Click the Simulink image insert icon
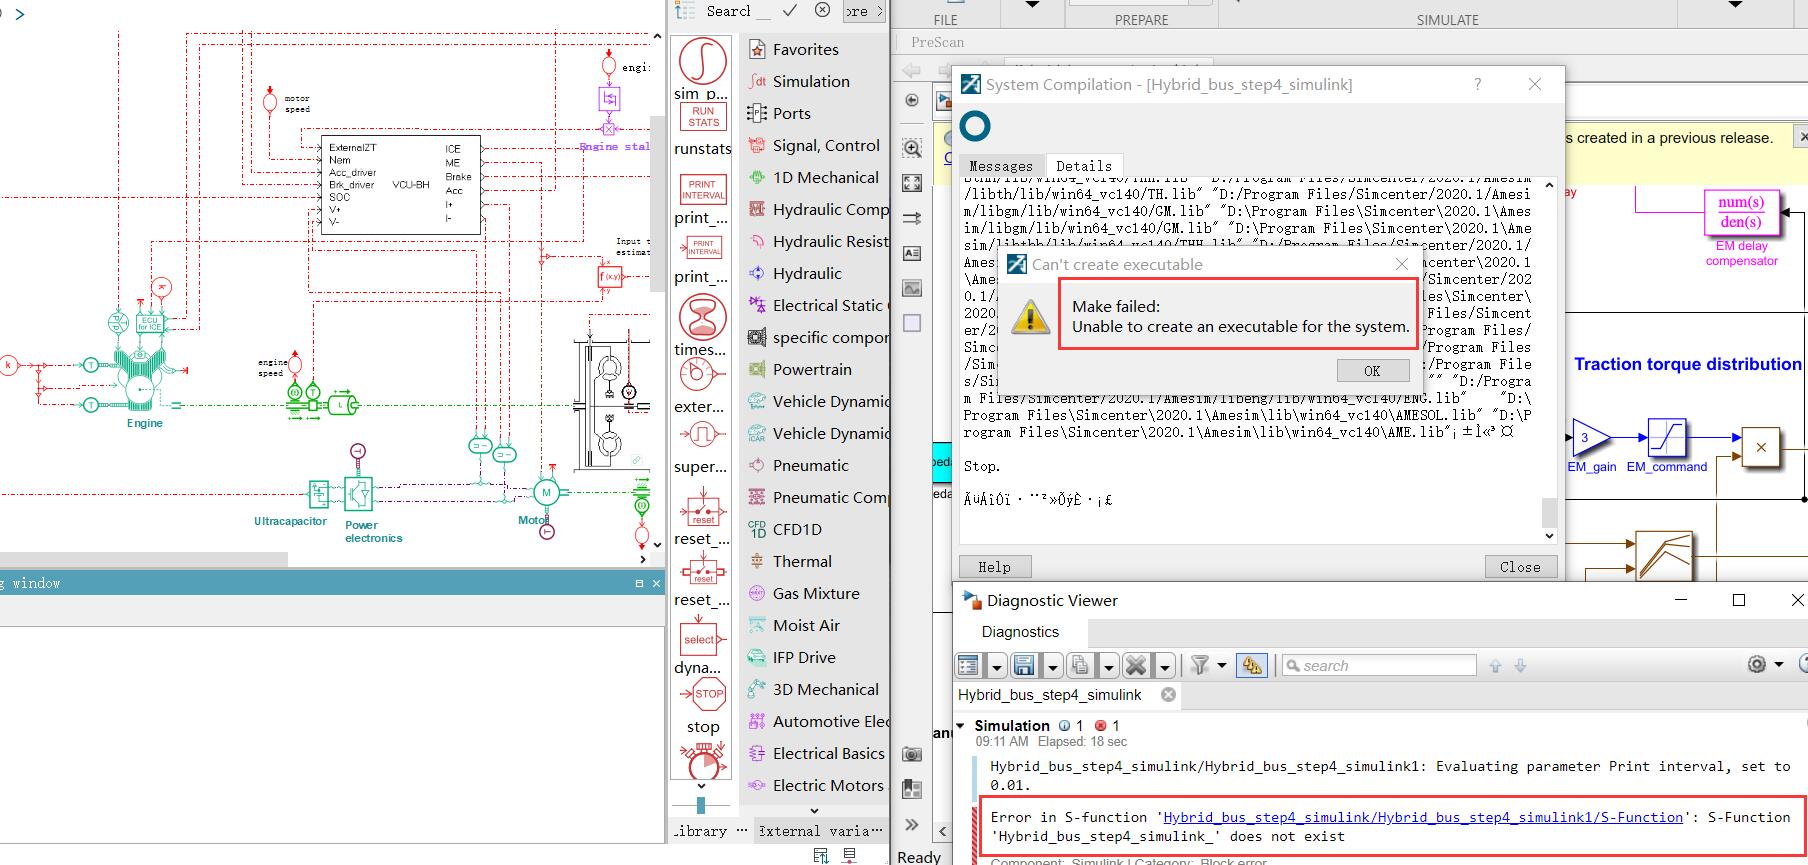Screen dimensions: 1808x865 (x=912, y=288)
